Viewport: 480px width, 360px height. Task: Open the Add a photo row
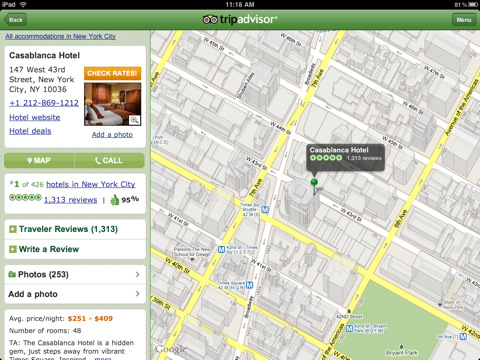pyautogui.click(x=75, y=294)
